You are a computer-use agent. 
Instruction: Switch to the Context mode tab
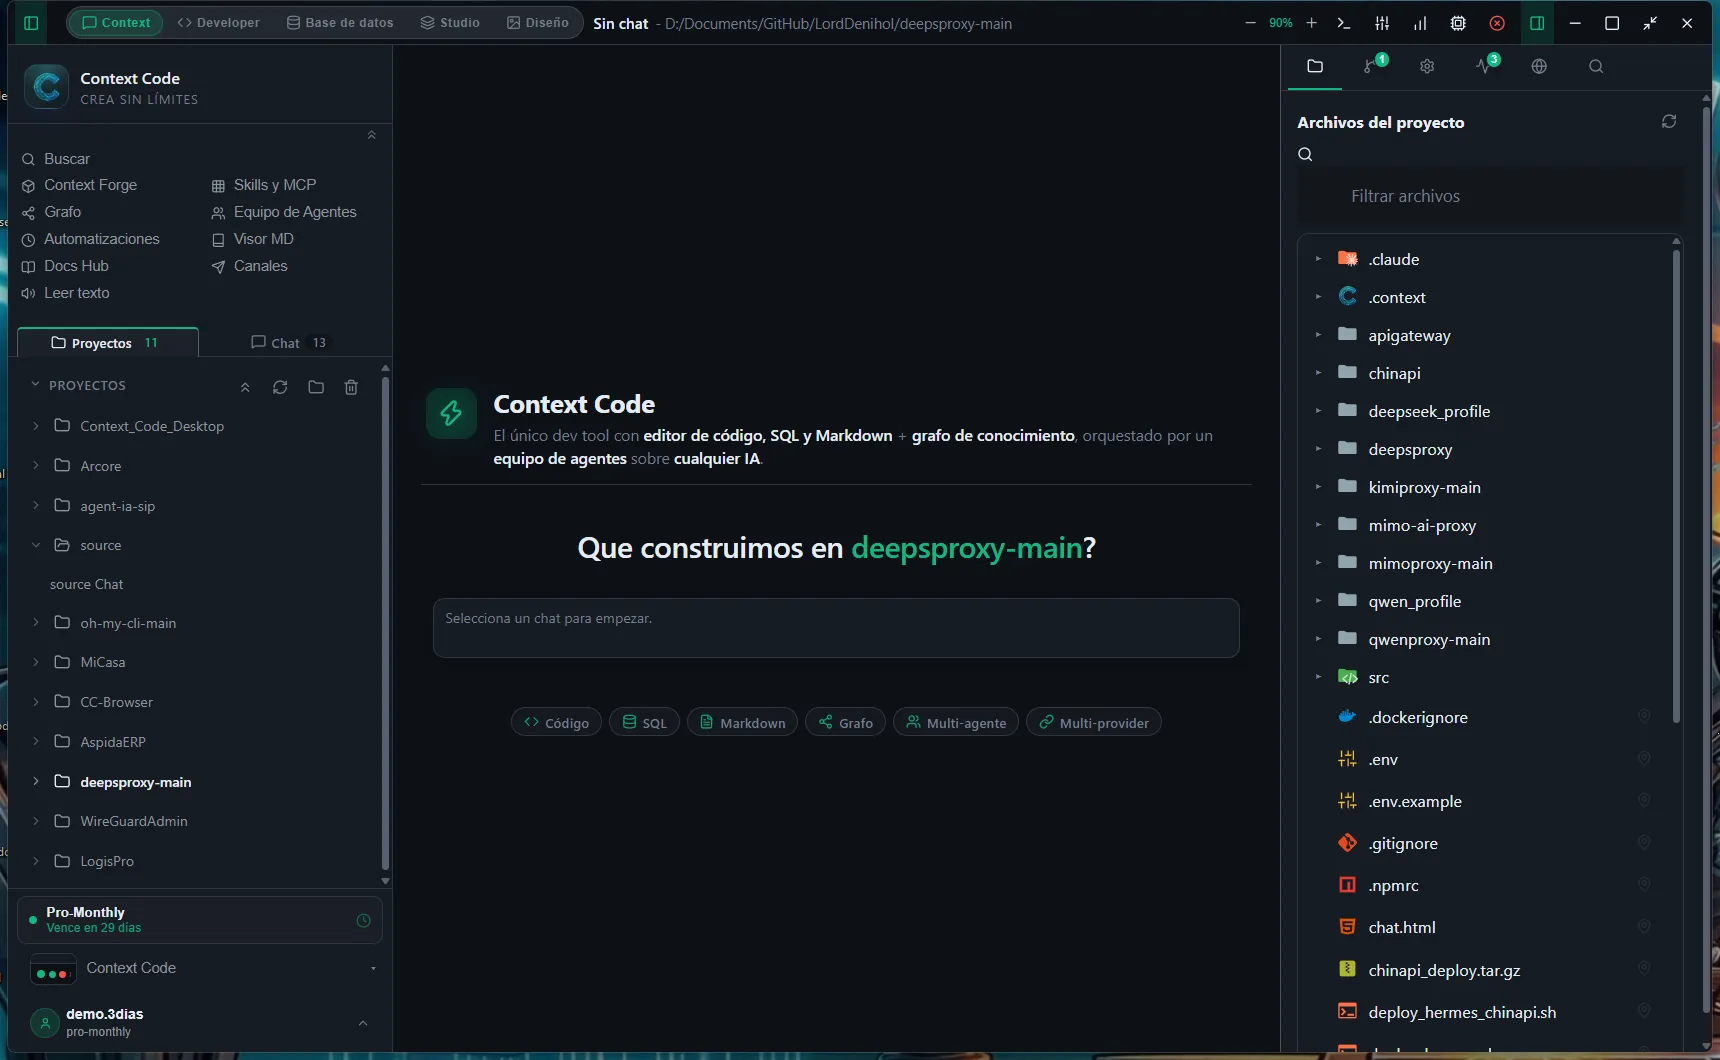(x=116, y=23)
